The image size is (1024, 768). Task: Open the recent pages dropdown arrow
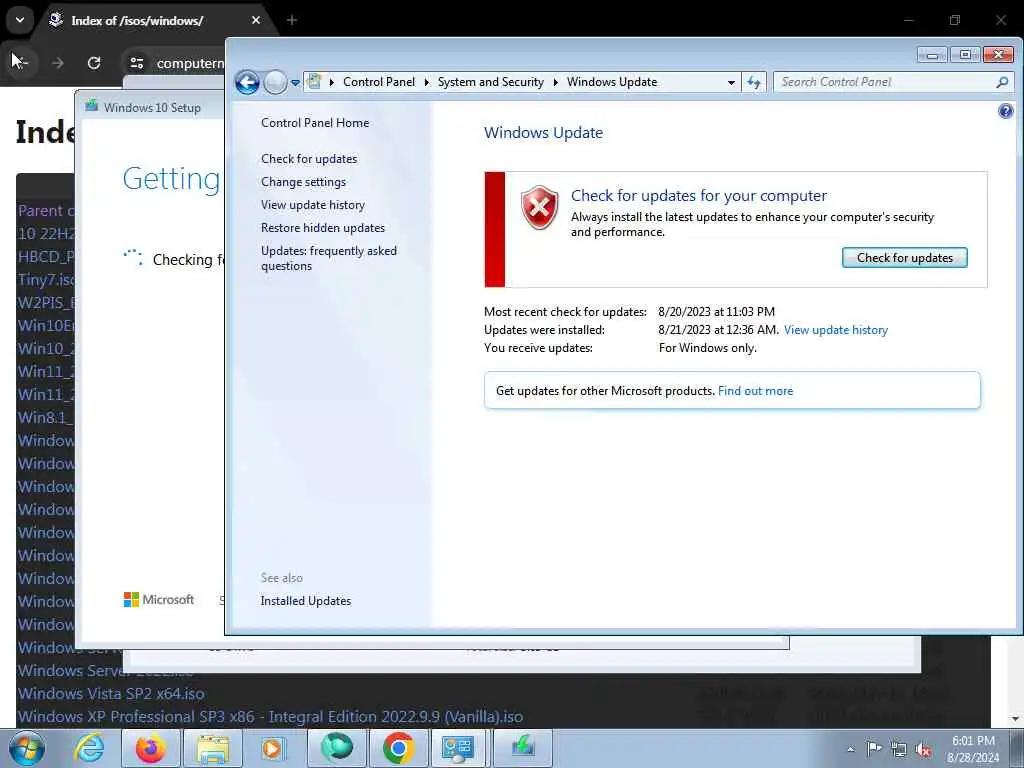tap(295, 83)
